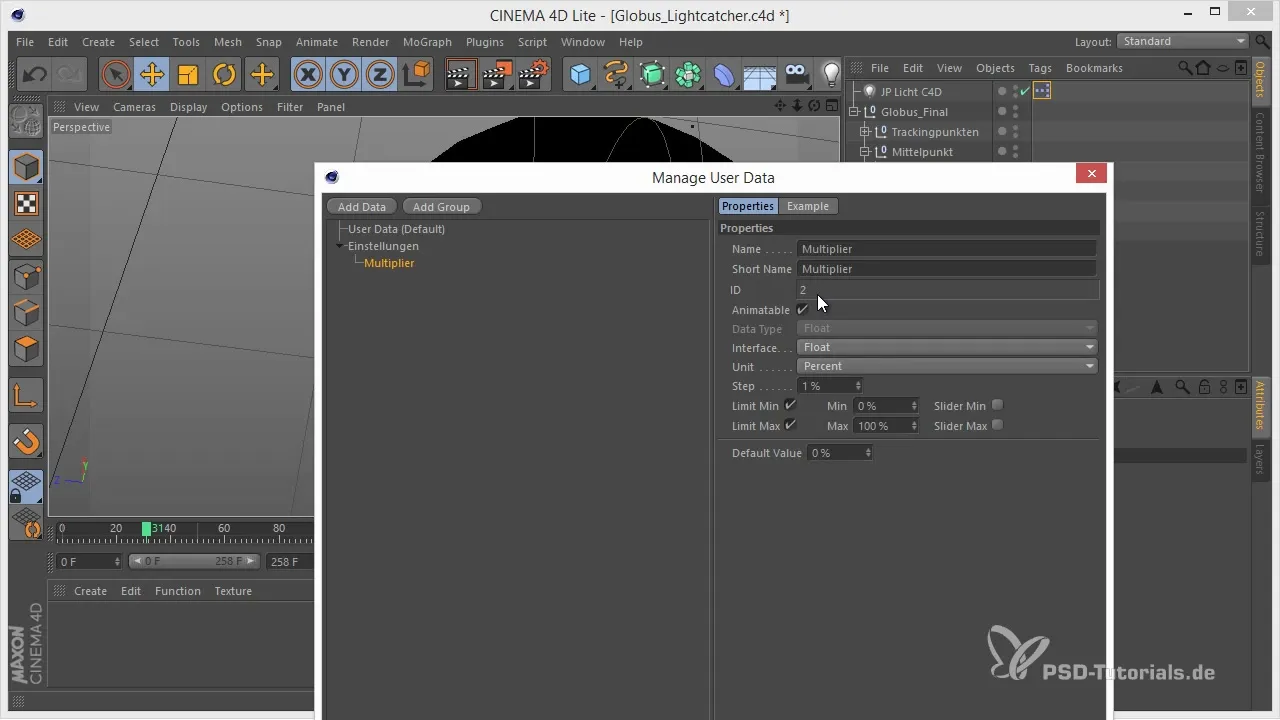The width and height of the screenshot is (1280, 720).
Task: Switch to the Example tab
Action: (x=808, y=206)
